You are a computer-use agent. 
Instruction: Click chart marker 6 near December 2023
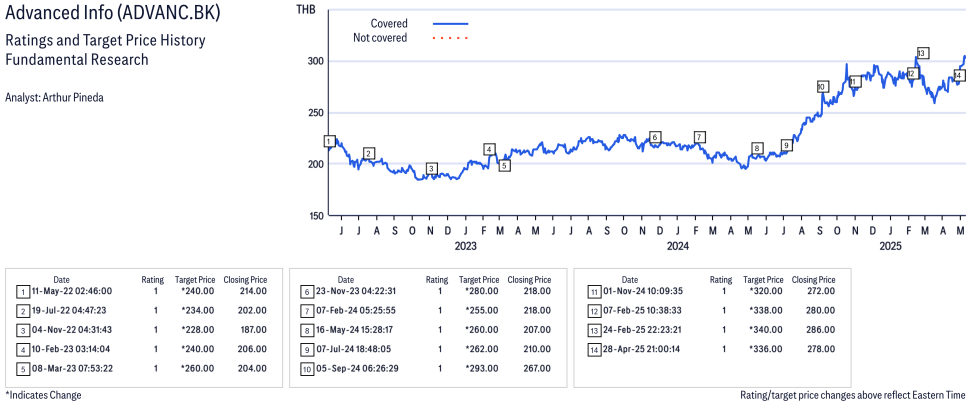(x=654, y=138)
